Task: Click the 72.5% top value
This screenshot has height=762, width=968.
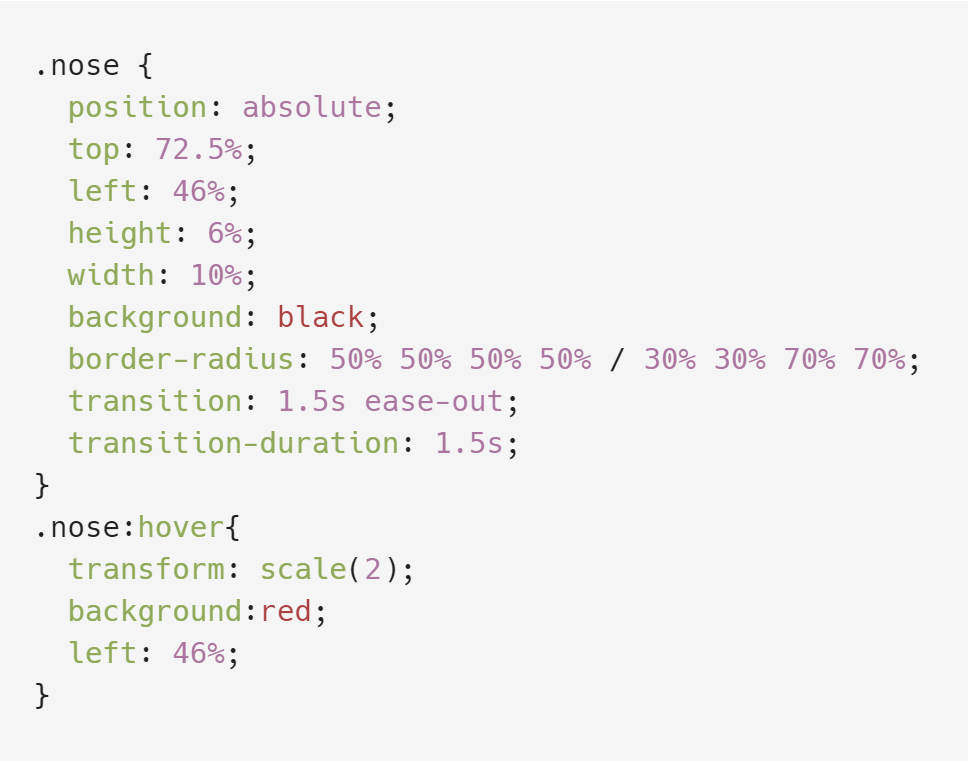Action: point(198,149)
